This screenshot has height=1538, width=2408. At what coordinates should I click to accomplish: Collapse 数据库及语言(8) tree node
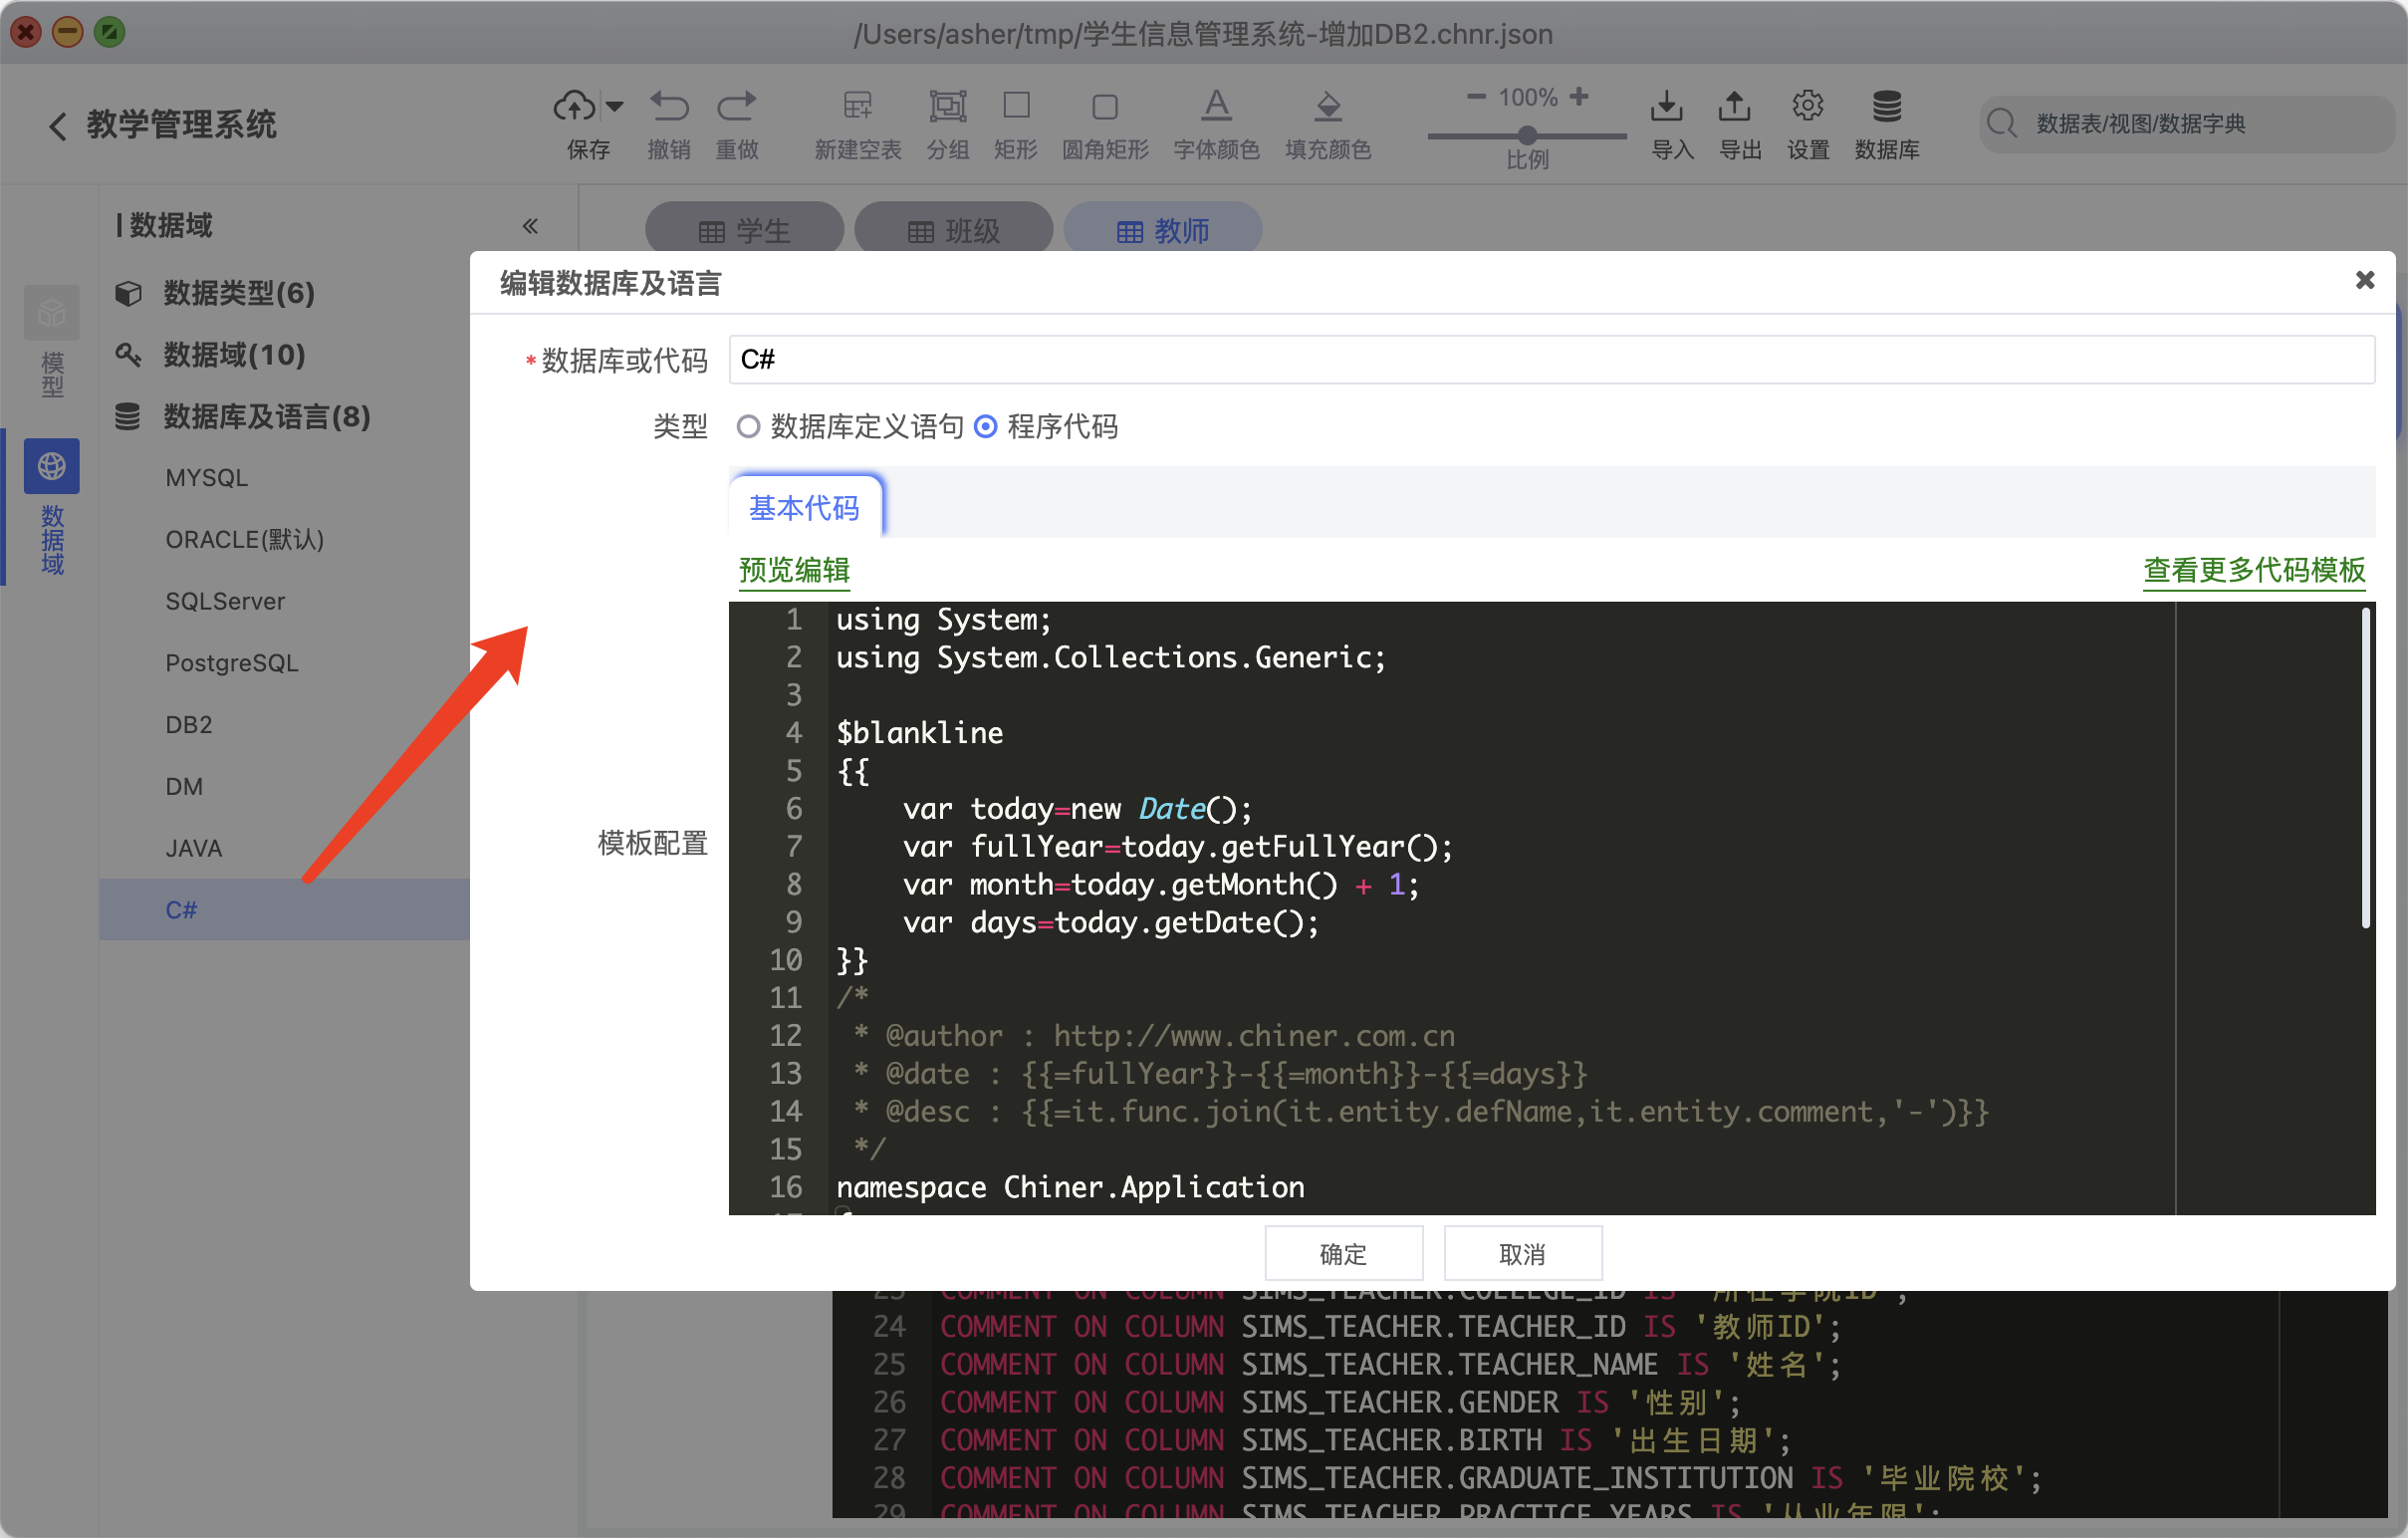tap(266, 417)
